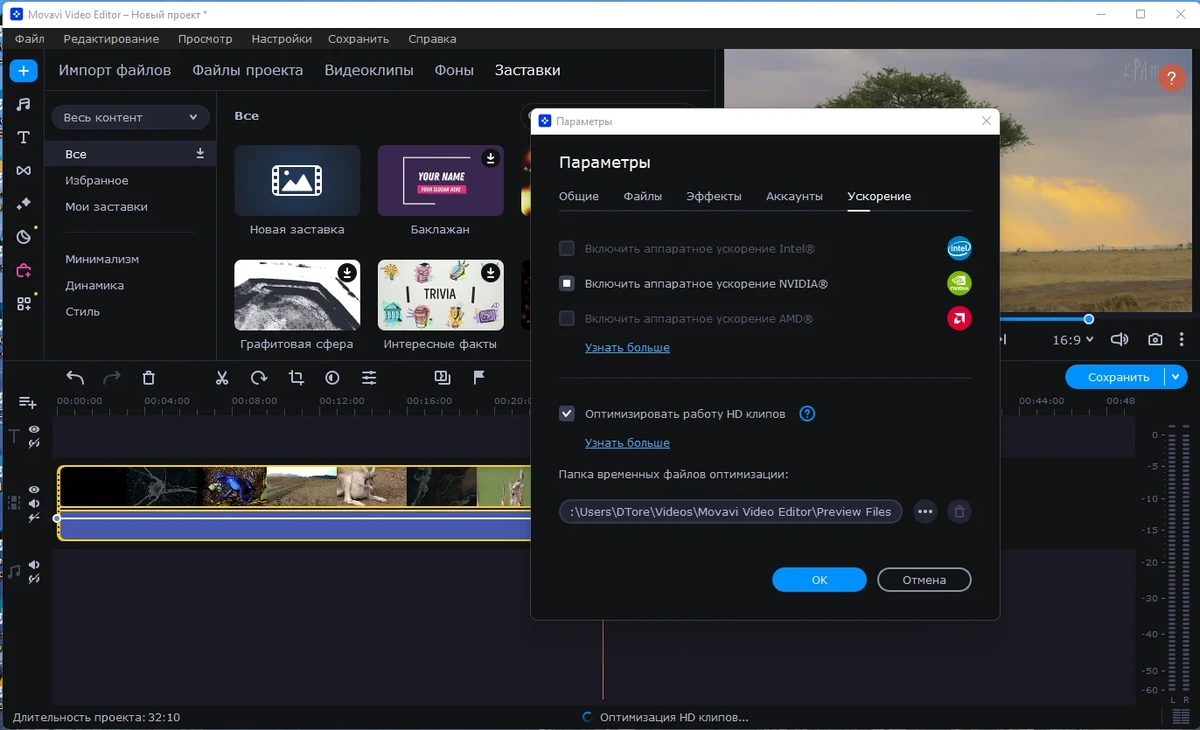
Task: Click the question mark help button on preview
Action: [1171, 79]
